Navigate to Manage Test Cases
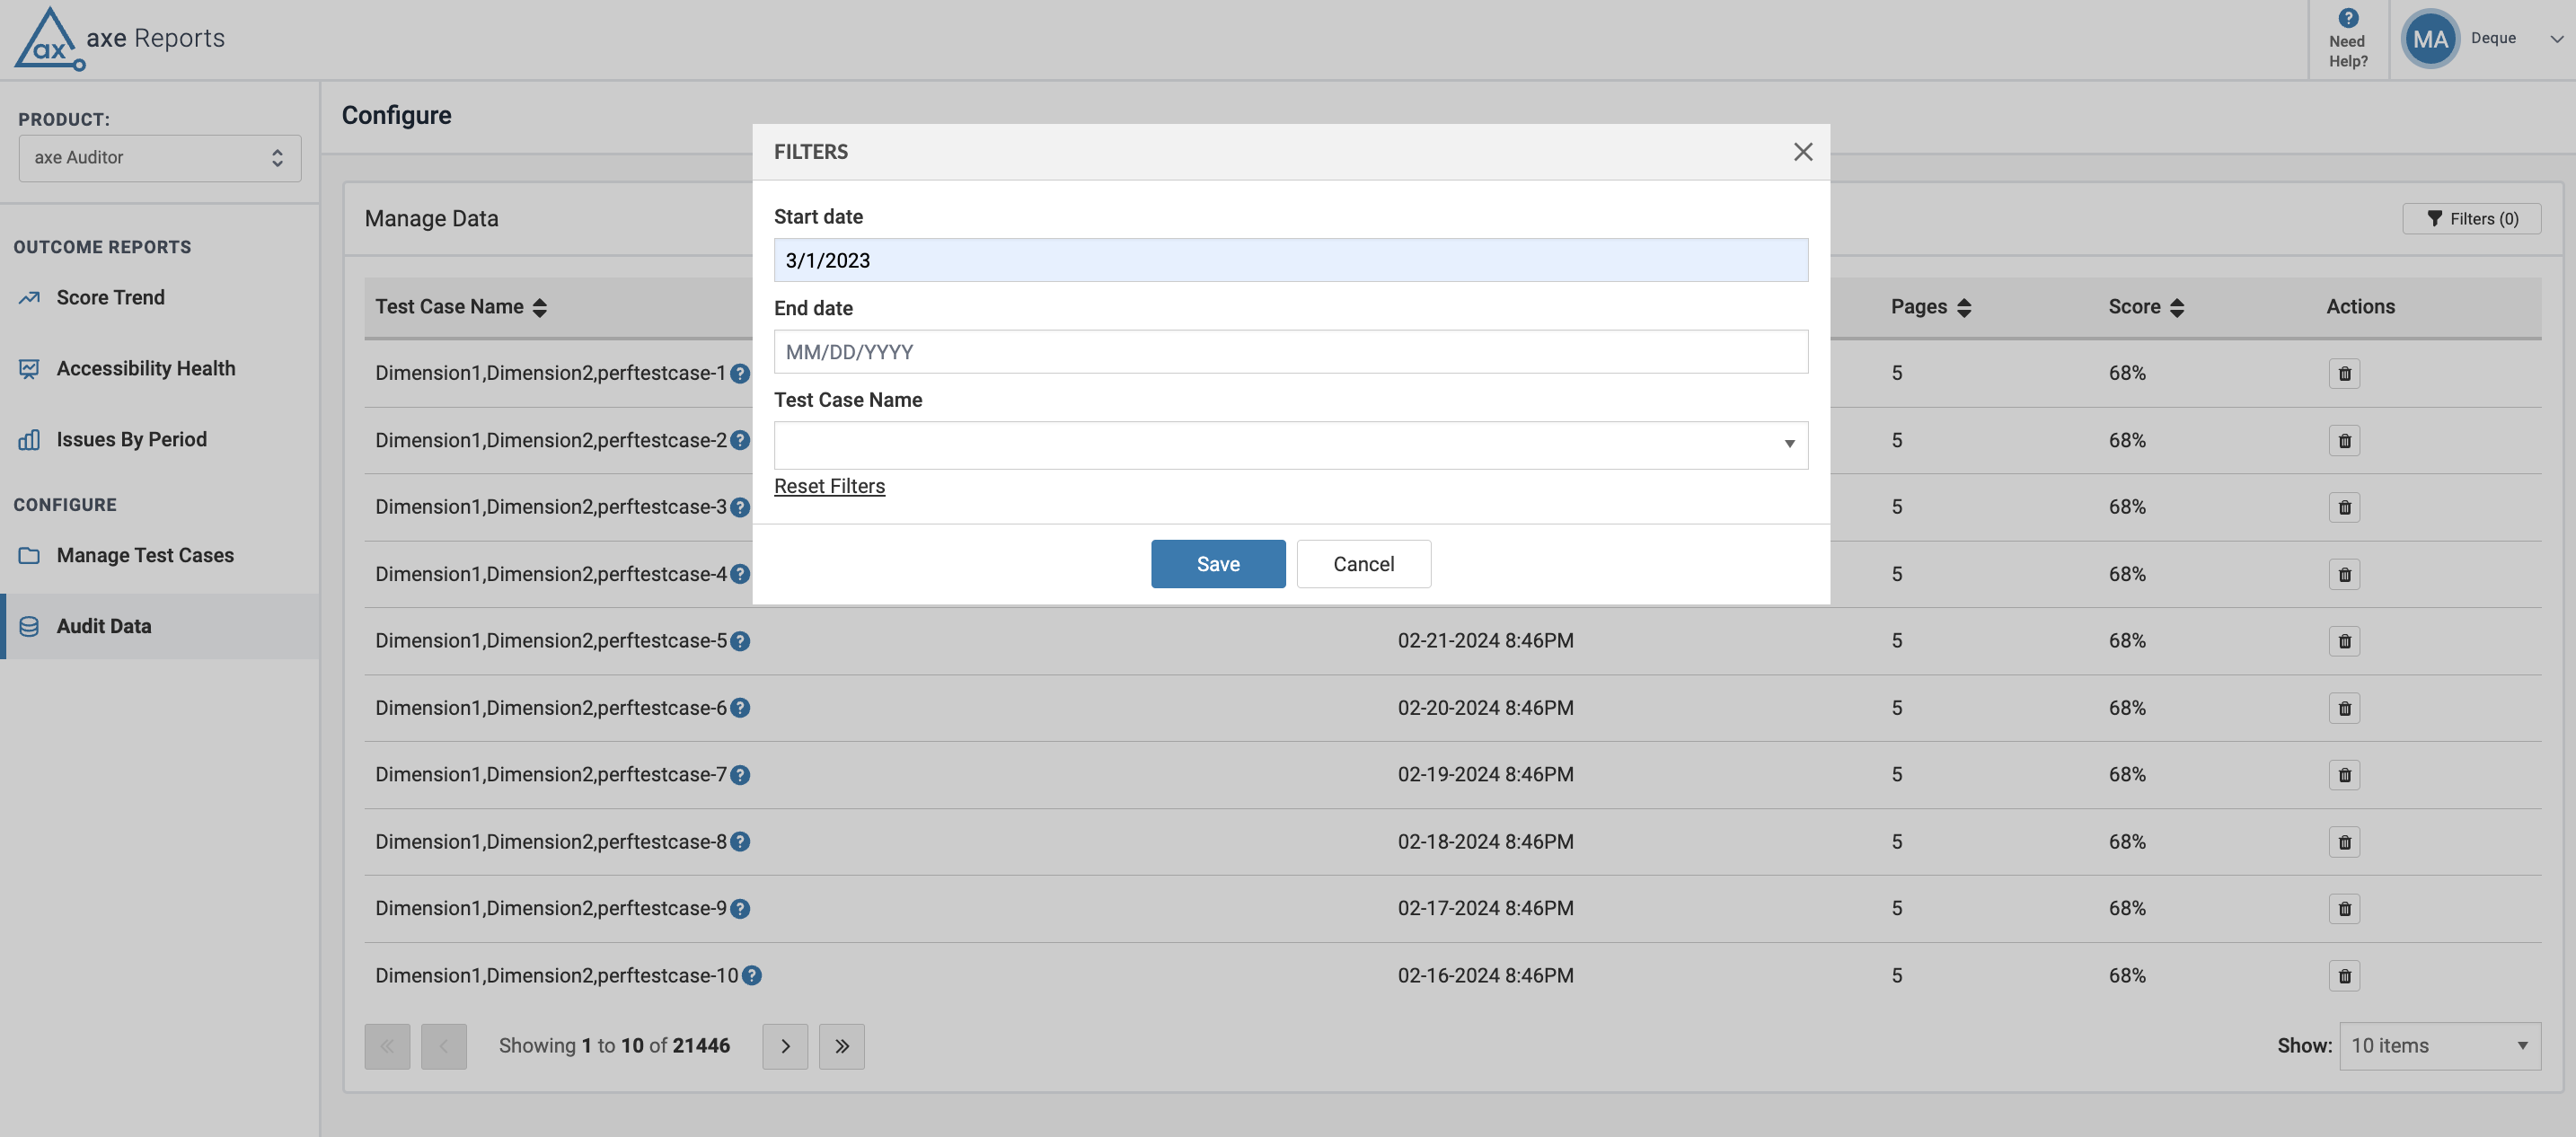Screen dimensions: 2576x1137 coord(145,555)
